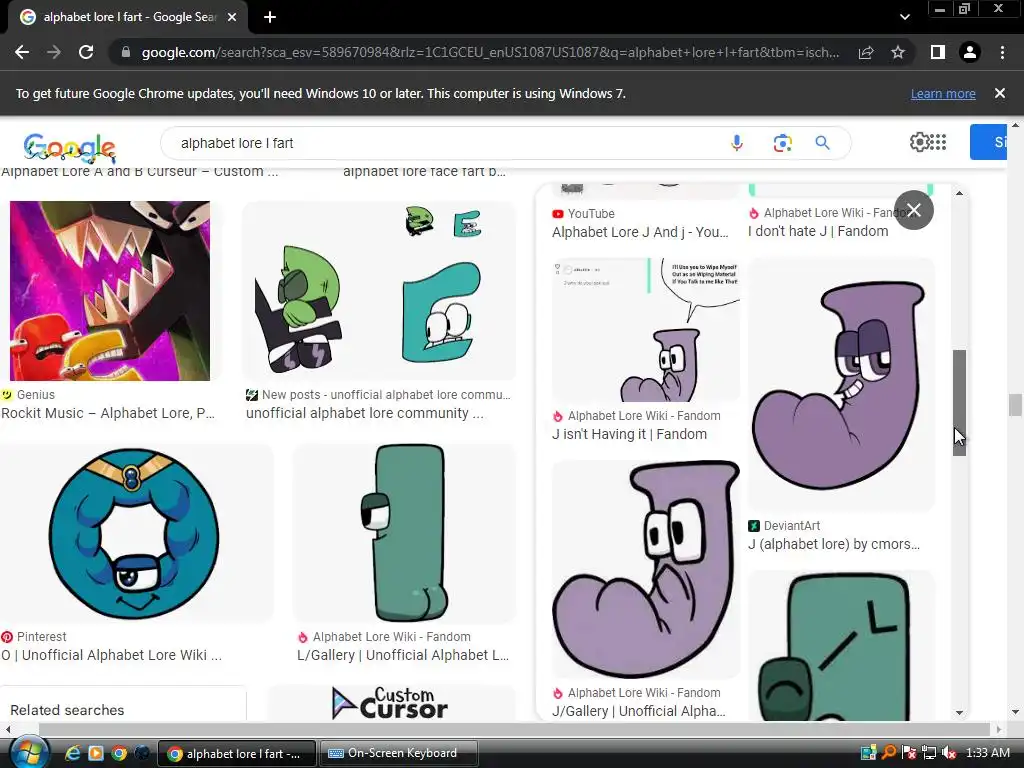The image size is (1024, 768).
Task: Click the main page vertical scrollbar thumb
Action: tap(1015, 405)
